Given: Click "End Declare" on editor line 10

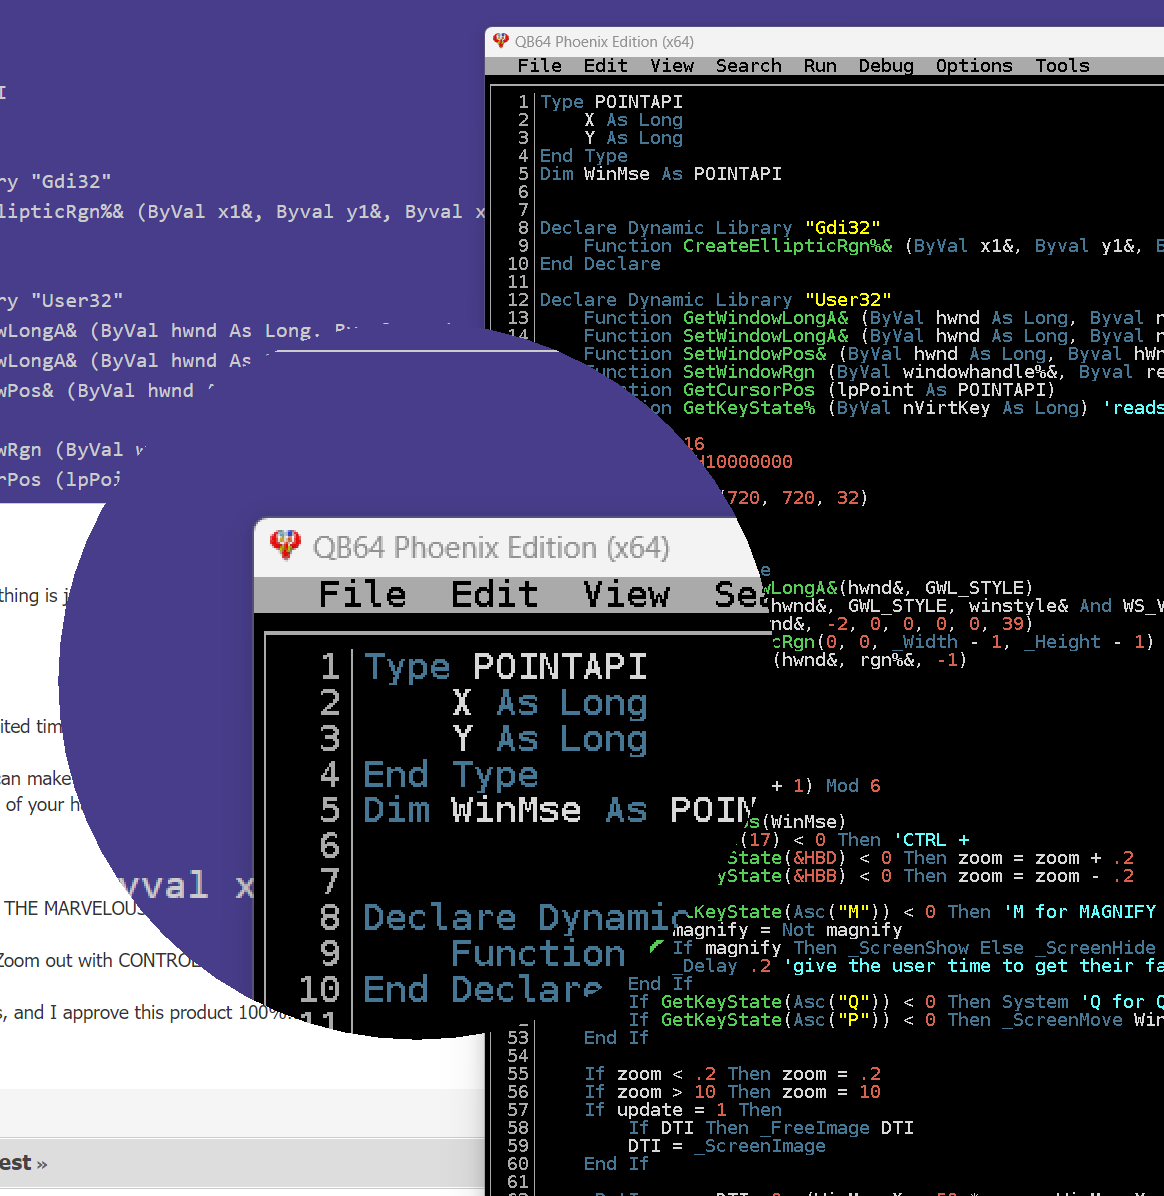Looking at the screenshot, I should [x=600, y=264].
